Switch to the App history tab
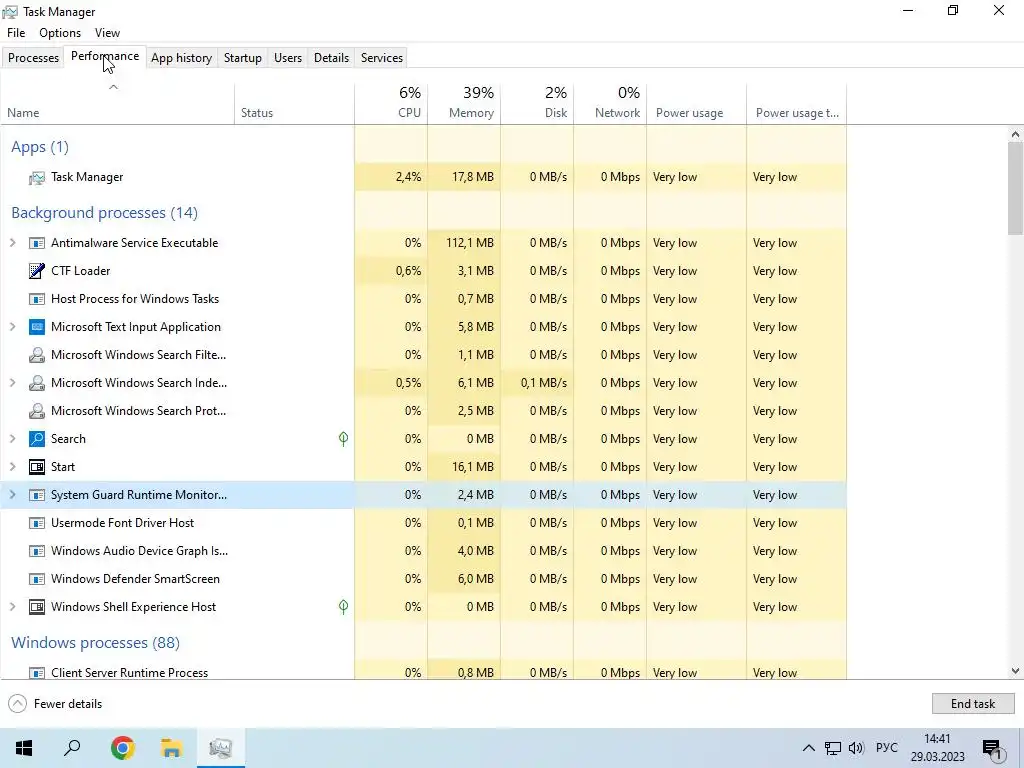 click(x=182, y=57)
